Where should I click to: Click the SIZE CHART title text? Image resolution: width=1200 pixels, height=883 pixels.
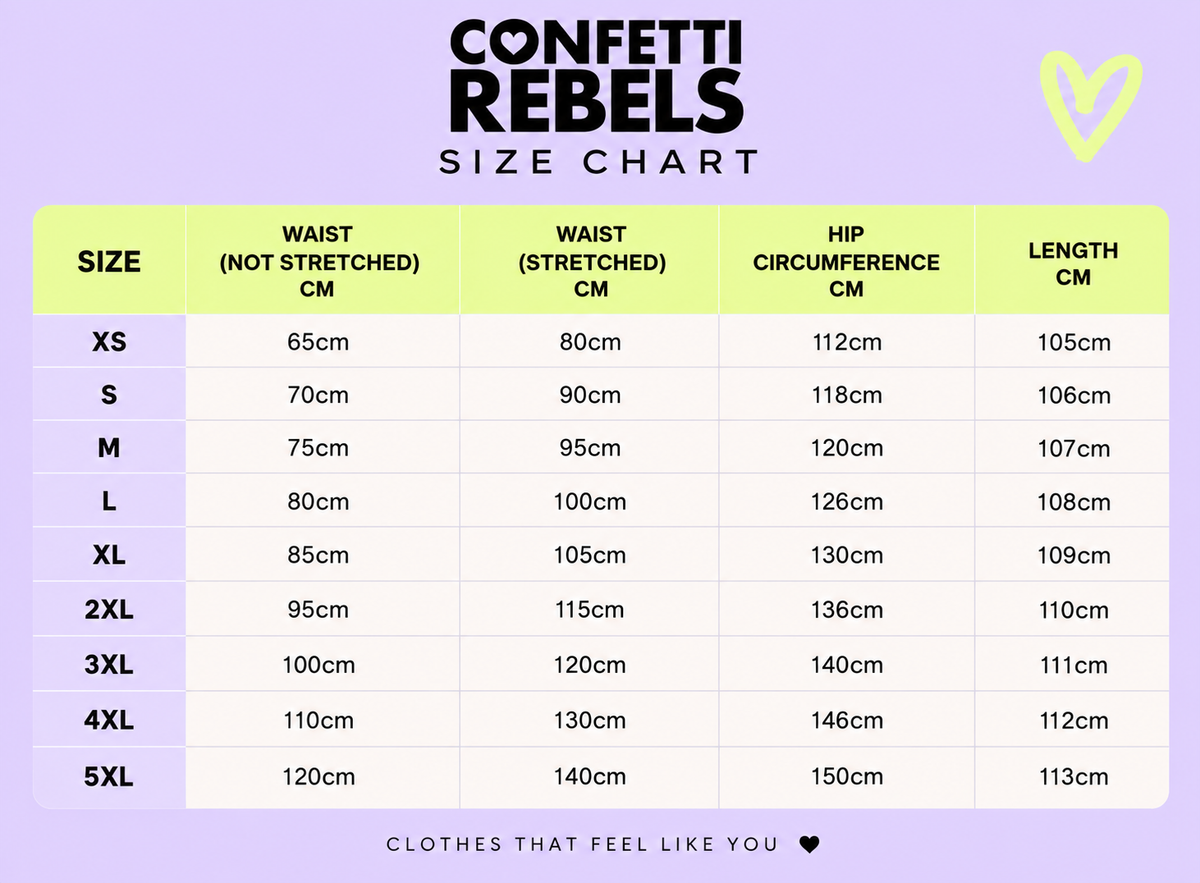click(599, 162)
